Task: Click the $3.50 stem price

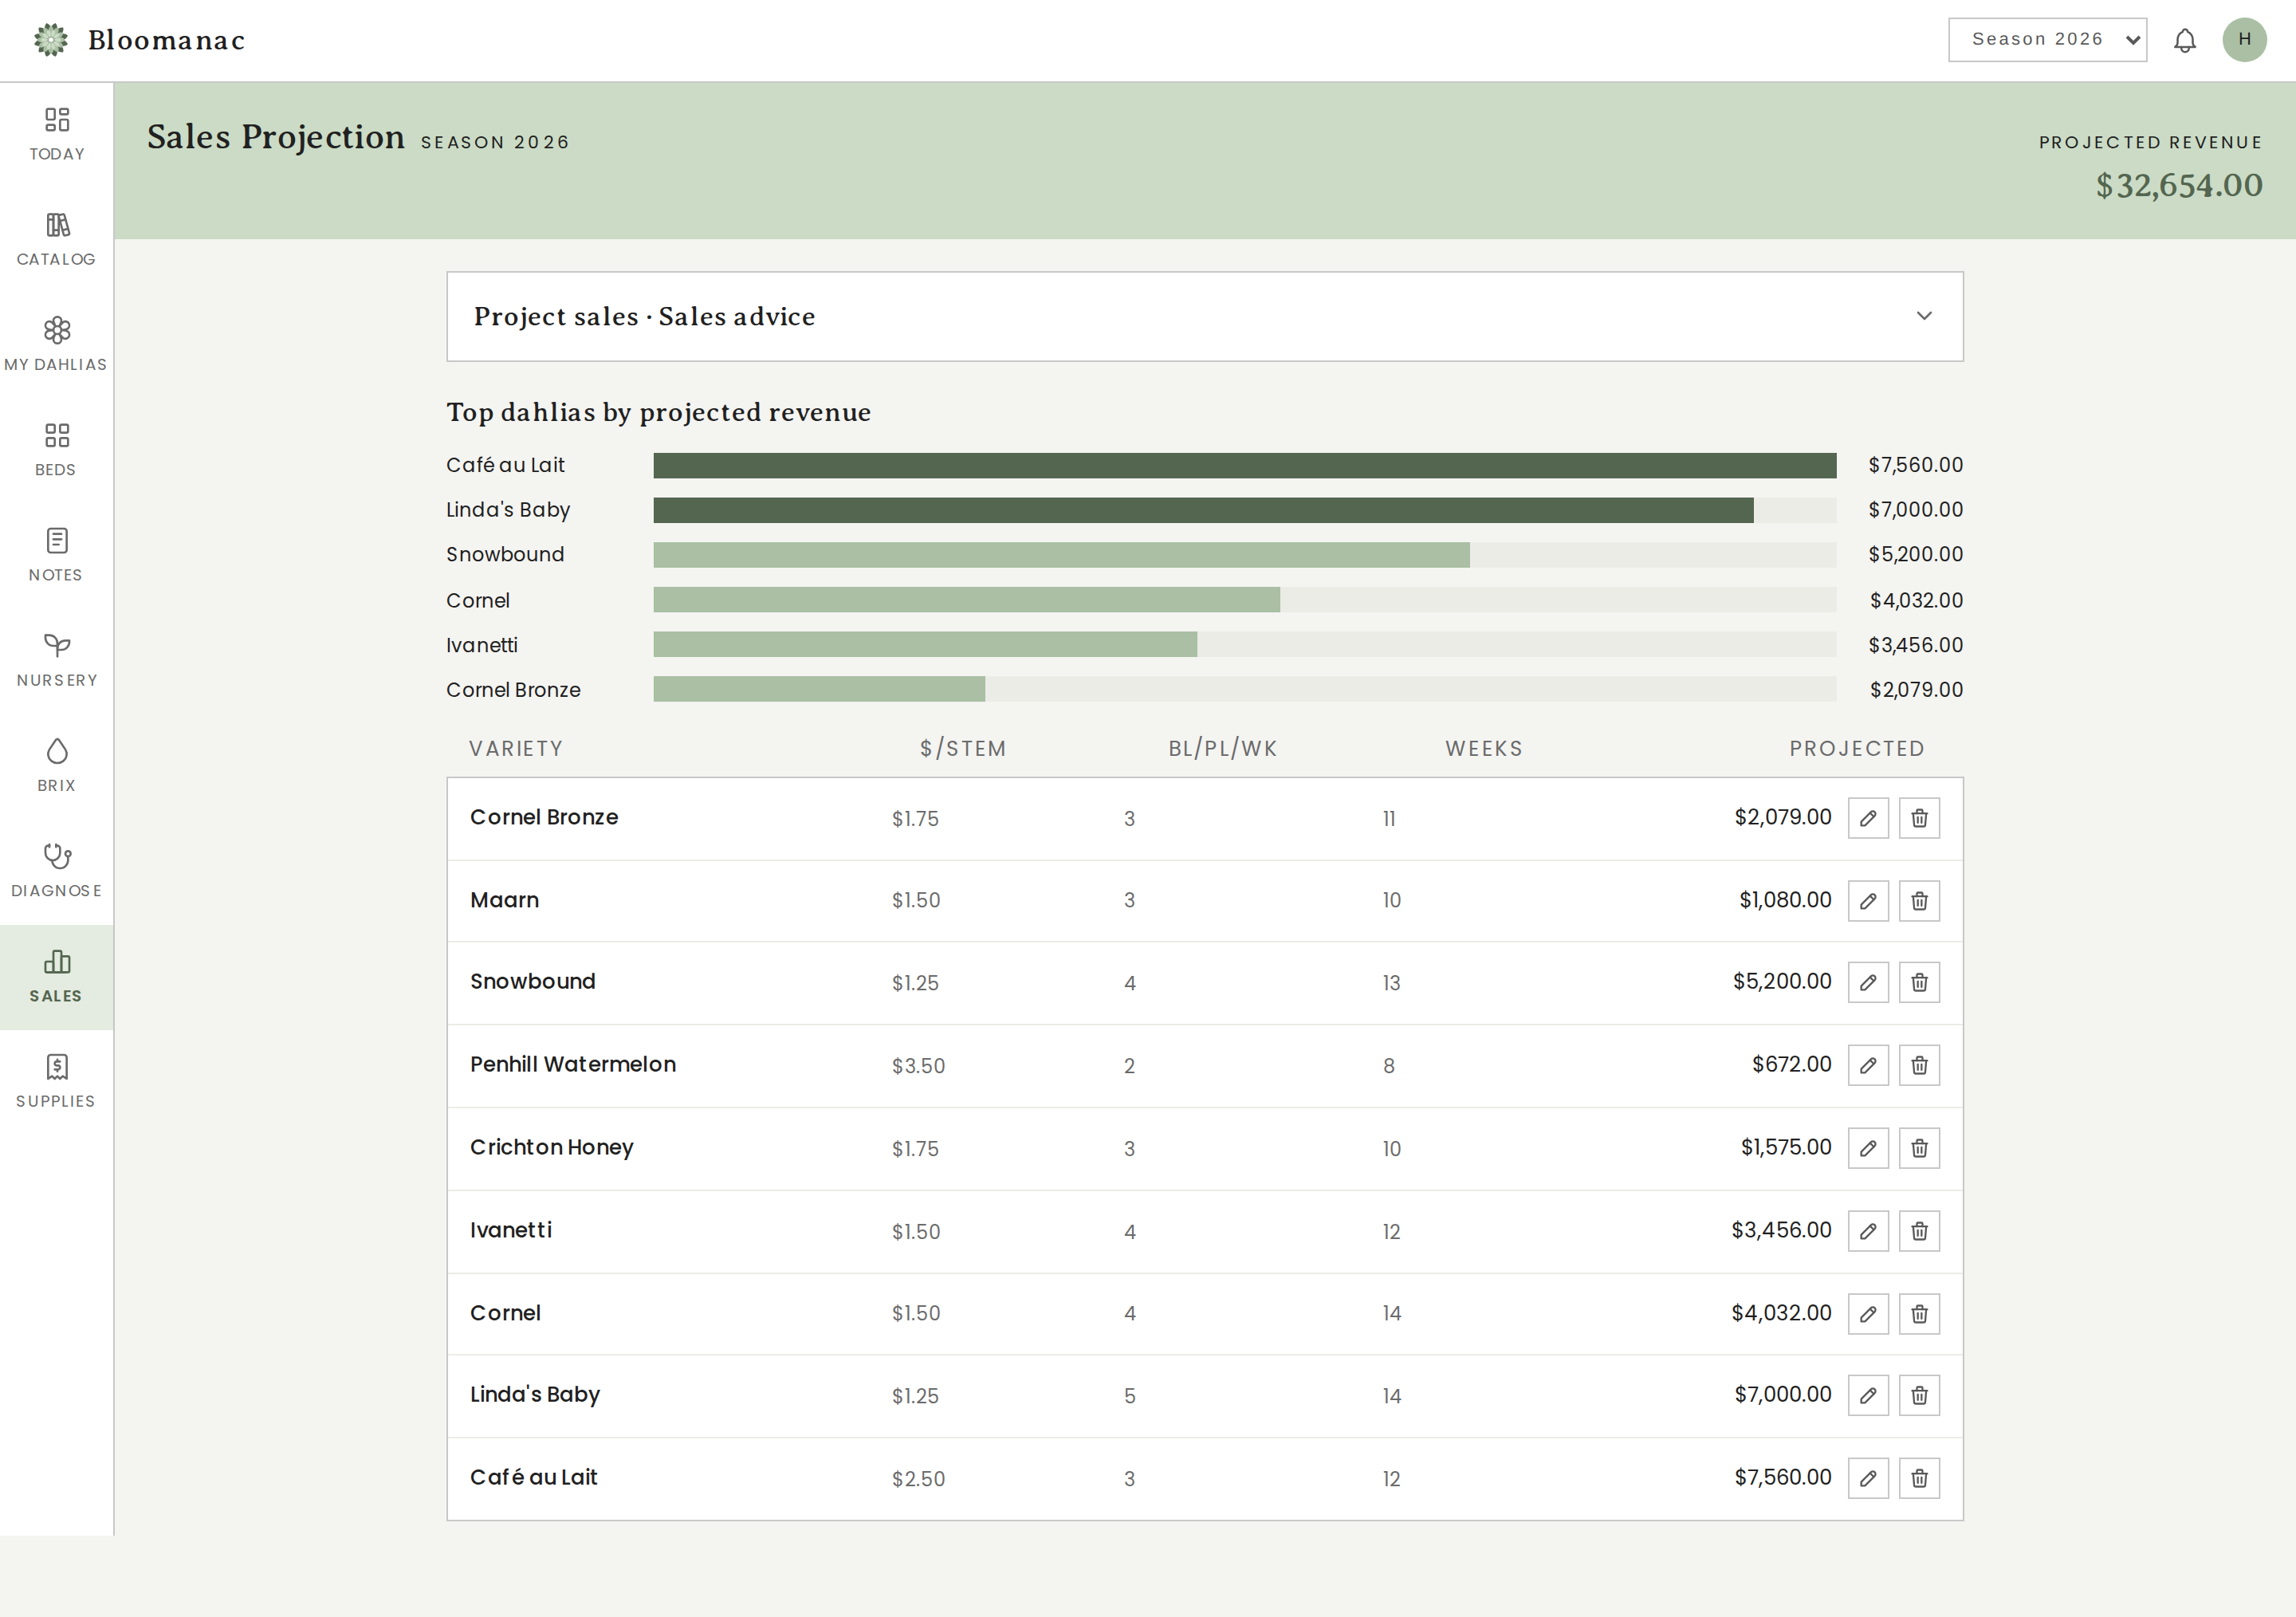Action: (918, 1066)
